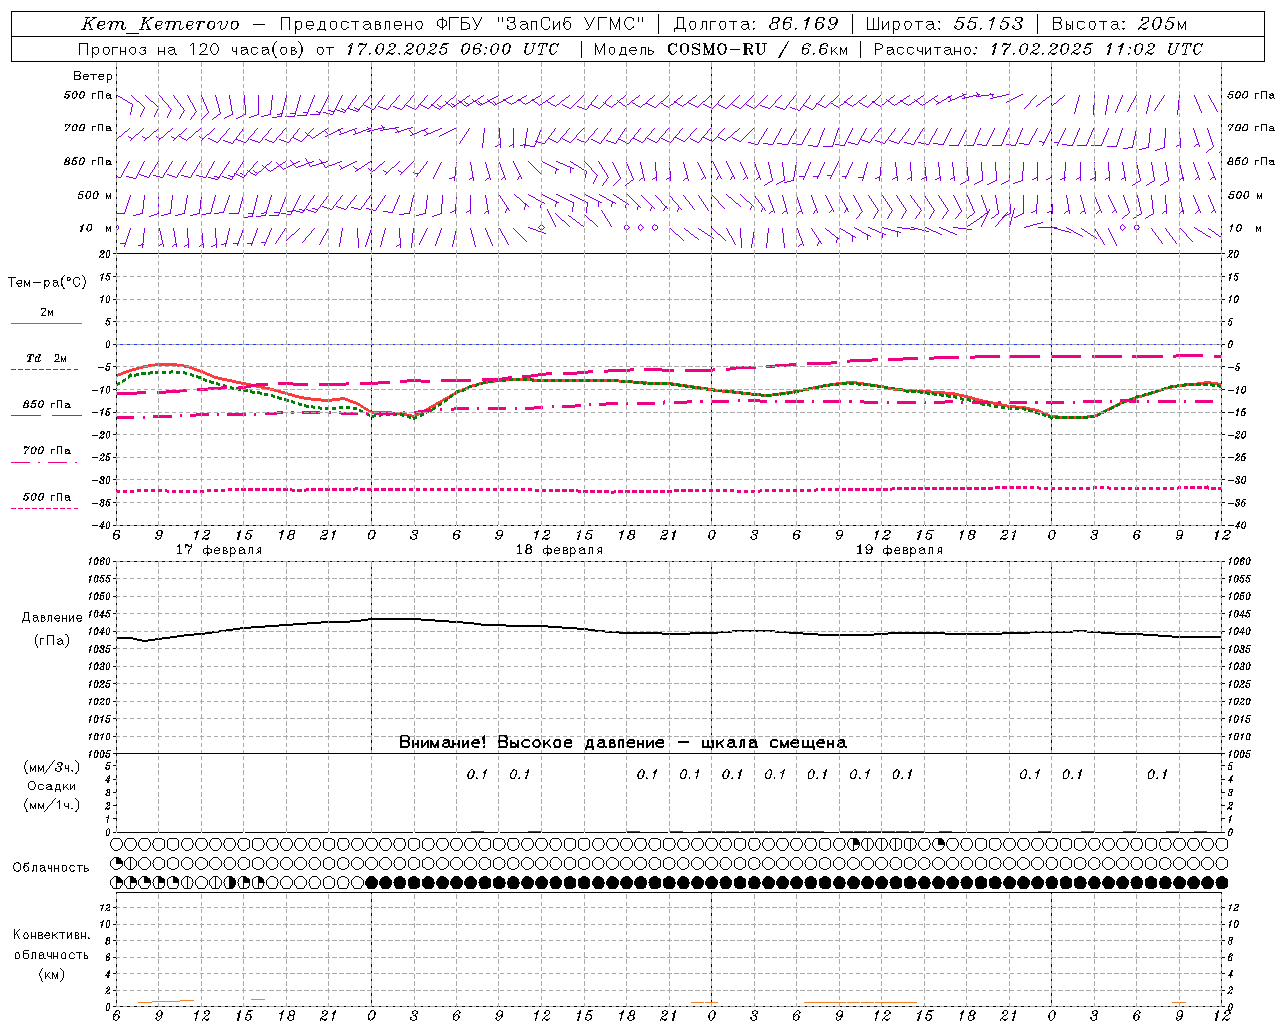Click the (мм/1ч.) precipitation unit label

pyautogui.click(x=52, y=805)
